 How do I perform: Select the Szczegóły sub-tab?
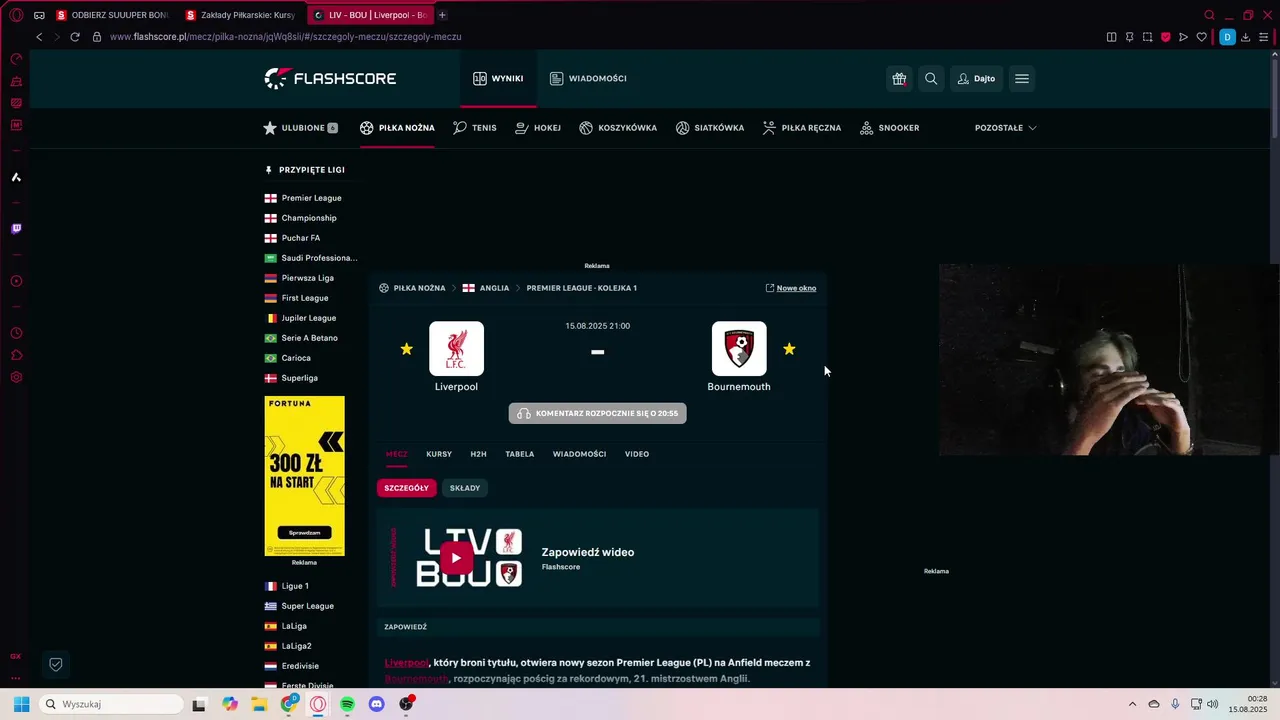tap(406, 488)
